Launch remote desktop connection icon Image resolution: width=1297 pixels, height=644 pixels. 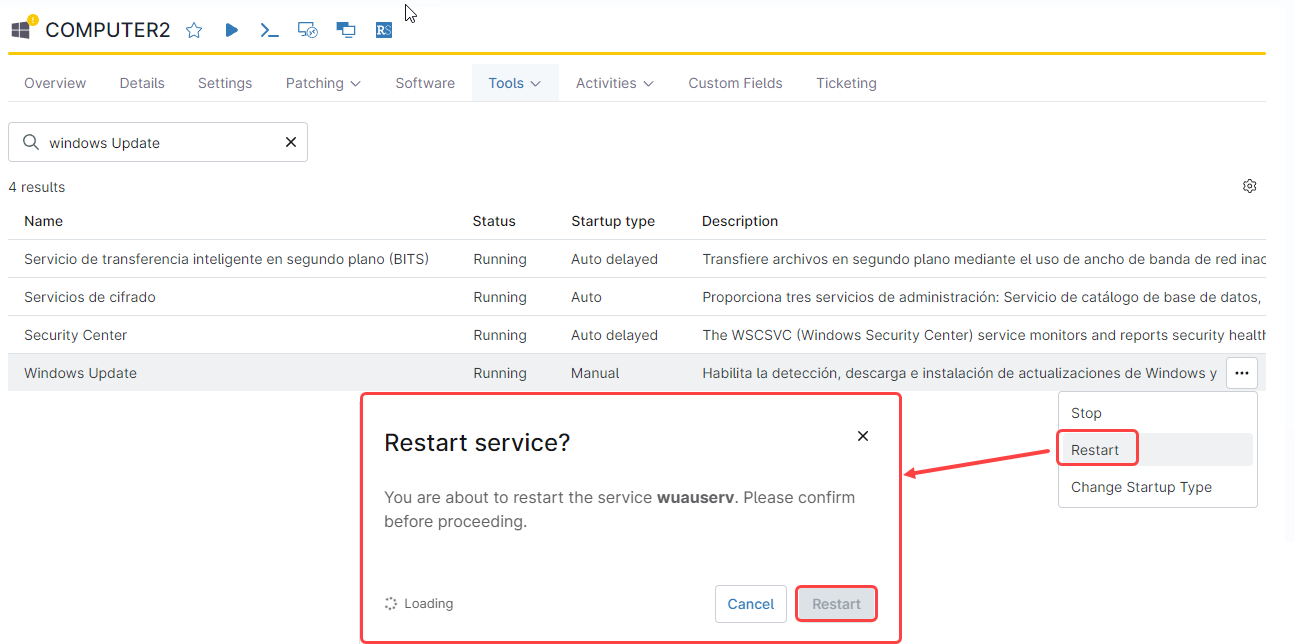(x=308, y=30)
